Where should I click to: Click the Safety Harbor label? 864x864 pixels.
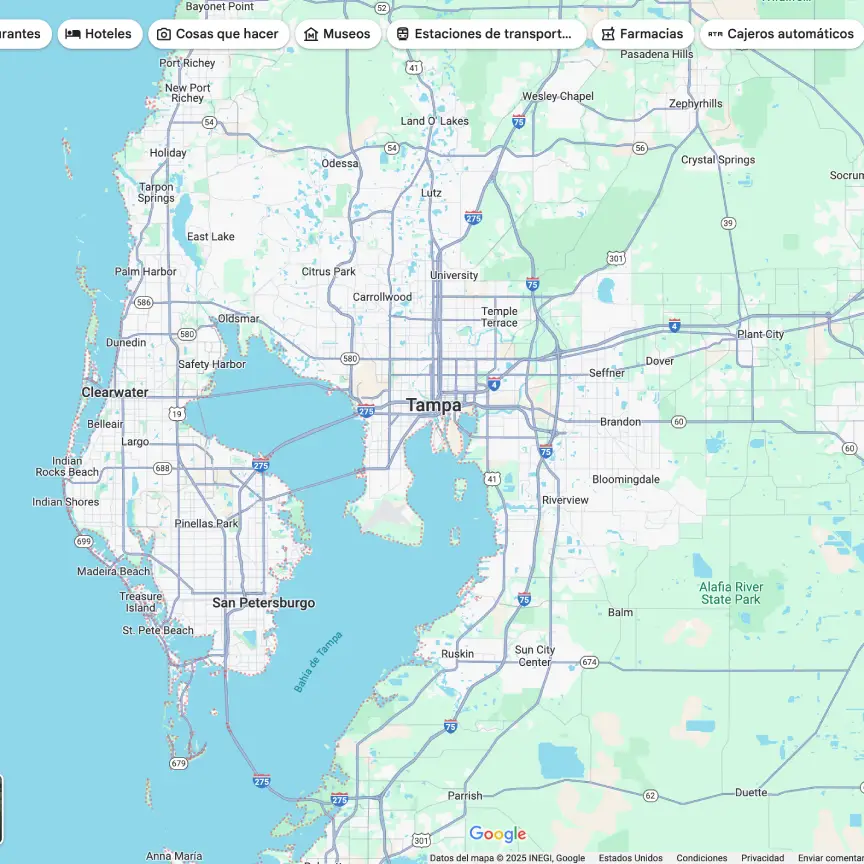(212, 364)
